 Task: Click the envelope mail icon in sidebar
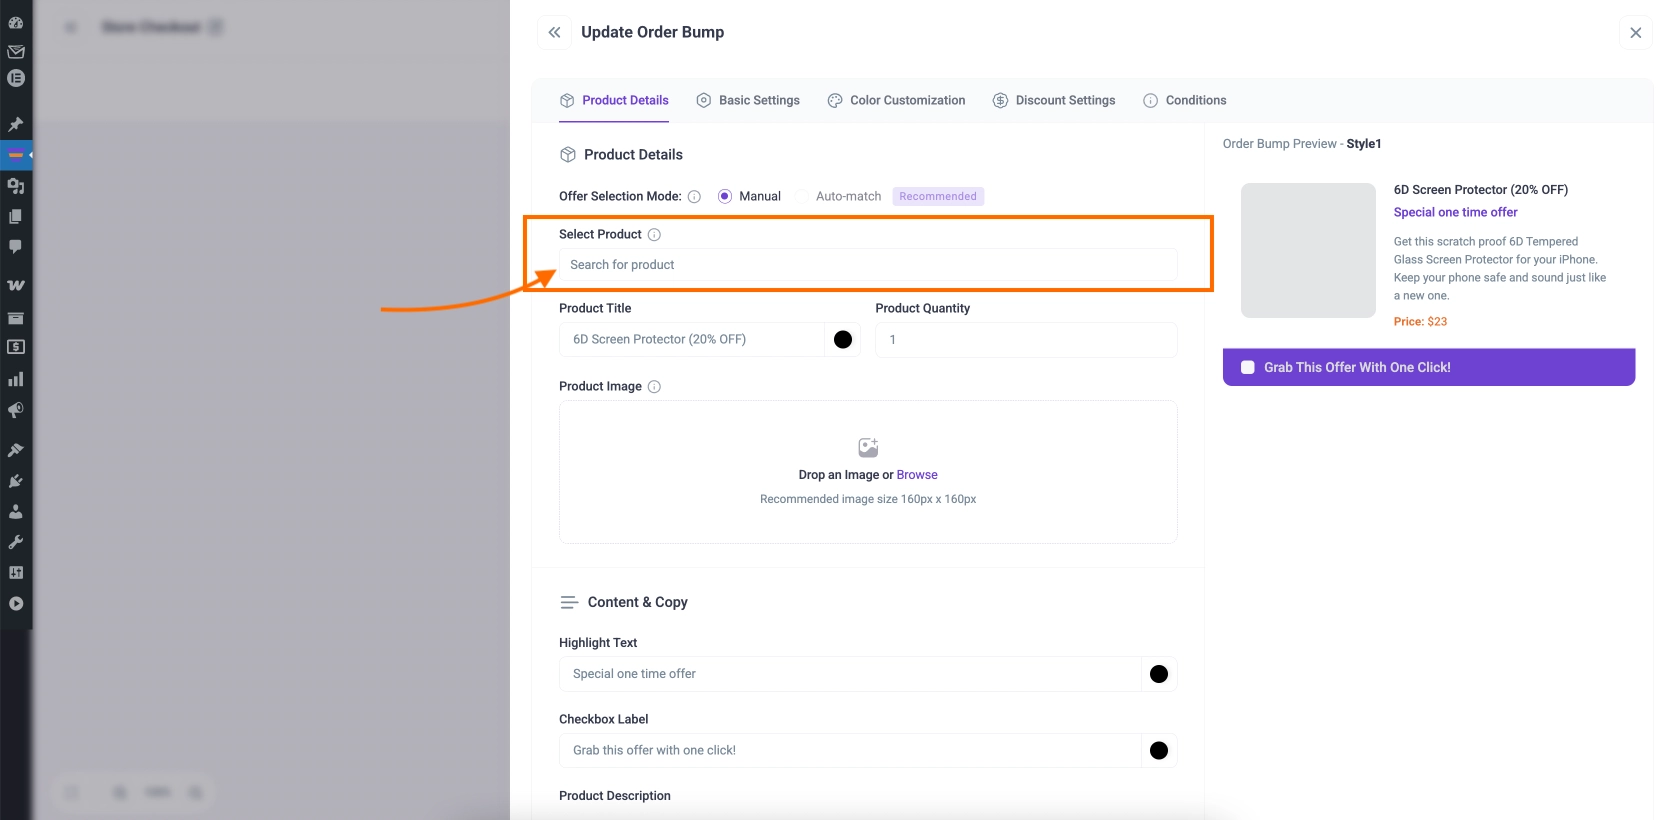pos(16,51)
